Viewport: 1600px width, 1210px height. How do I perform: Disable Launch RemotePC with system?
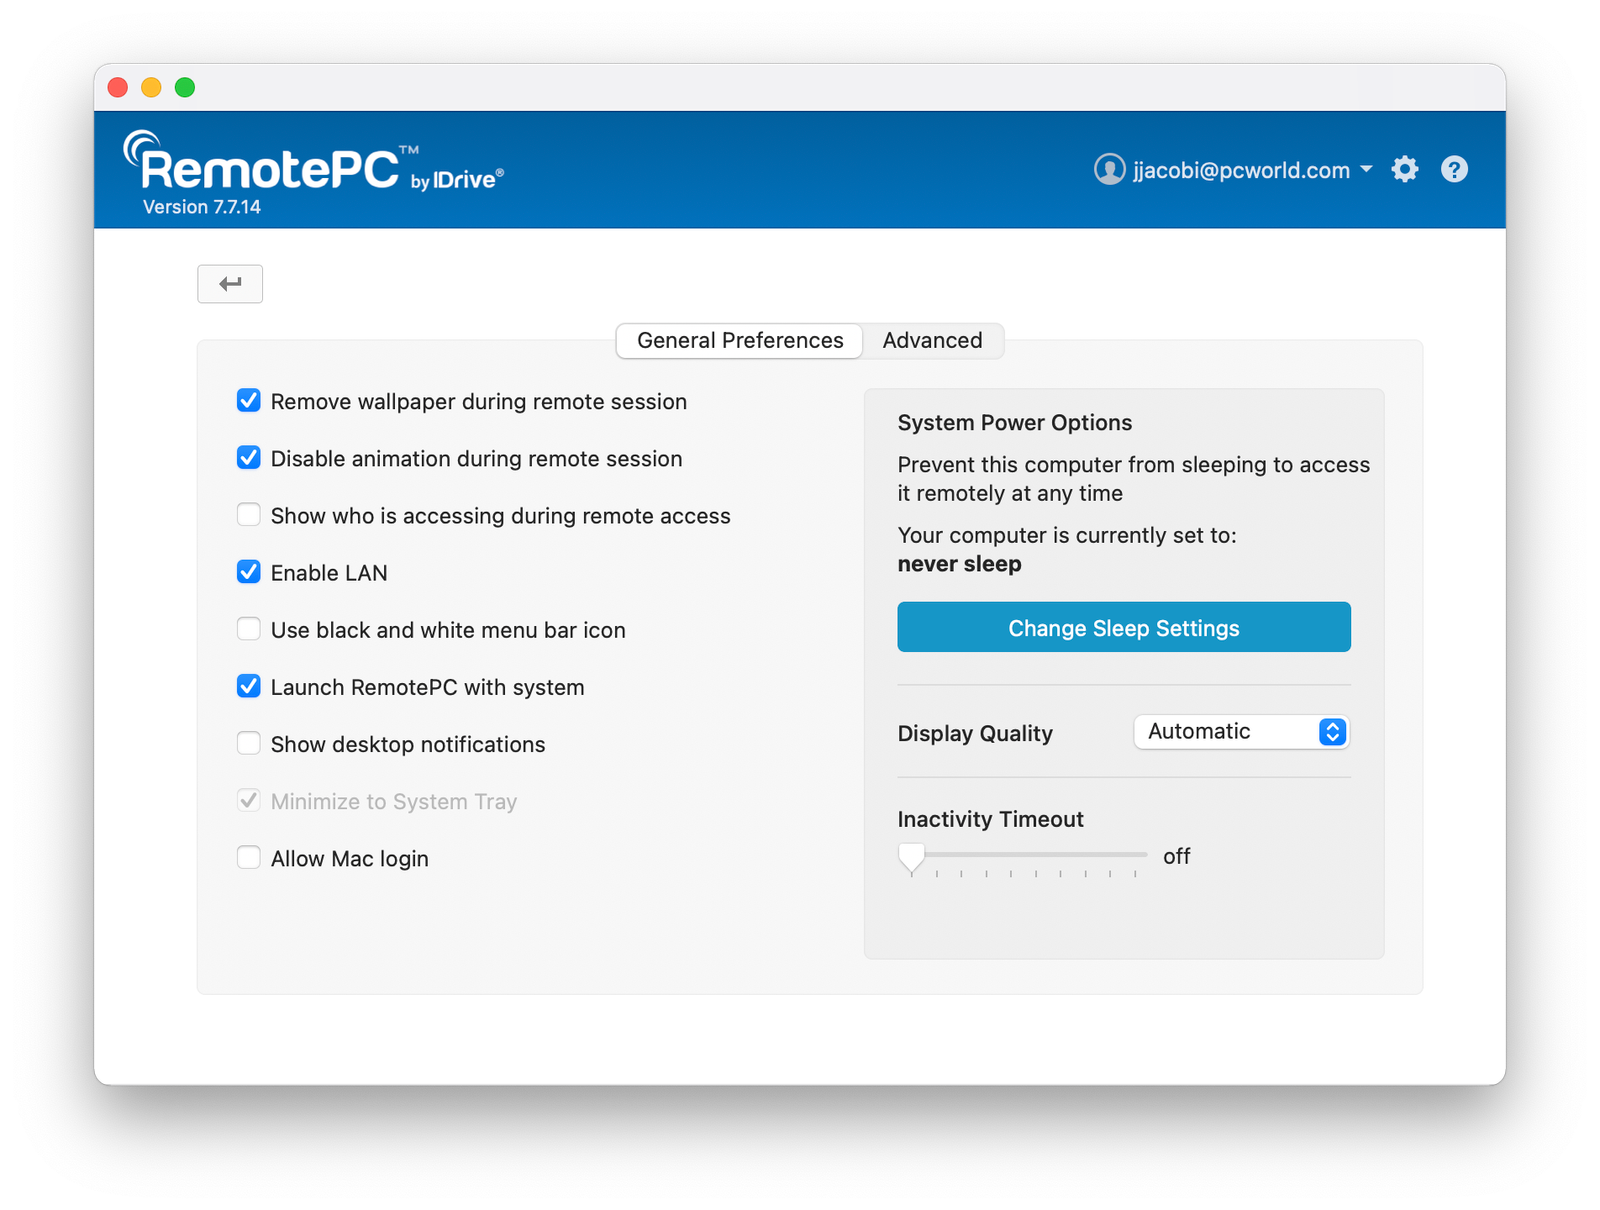pos(248,686)
